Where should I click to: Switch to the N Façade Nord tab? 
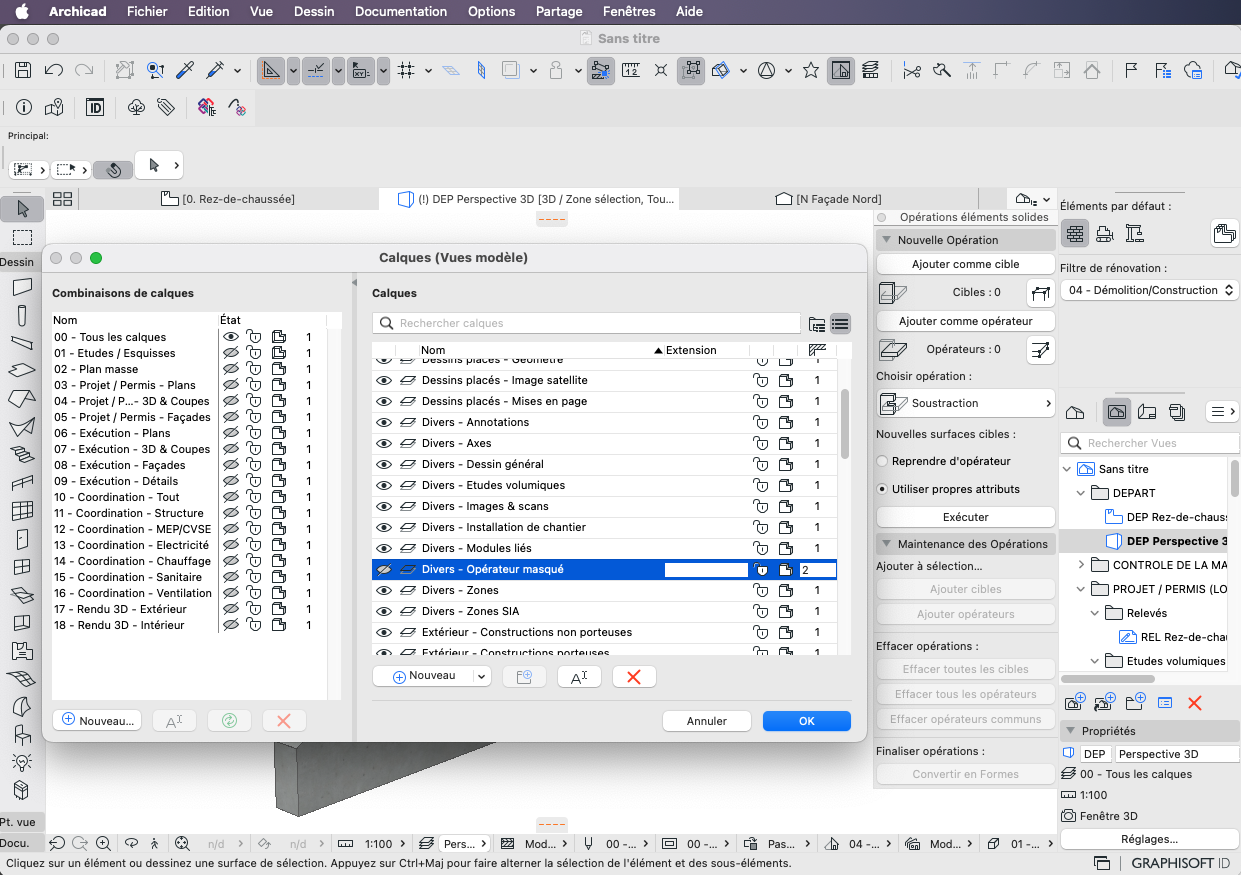(829, 199)
